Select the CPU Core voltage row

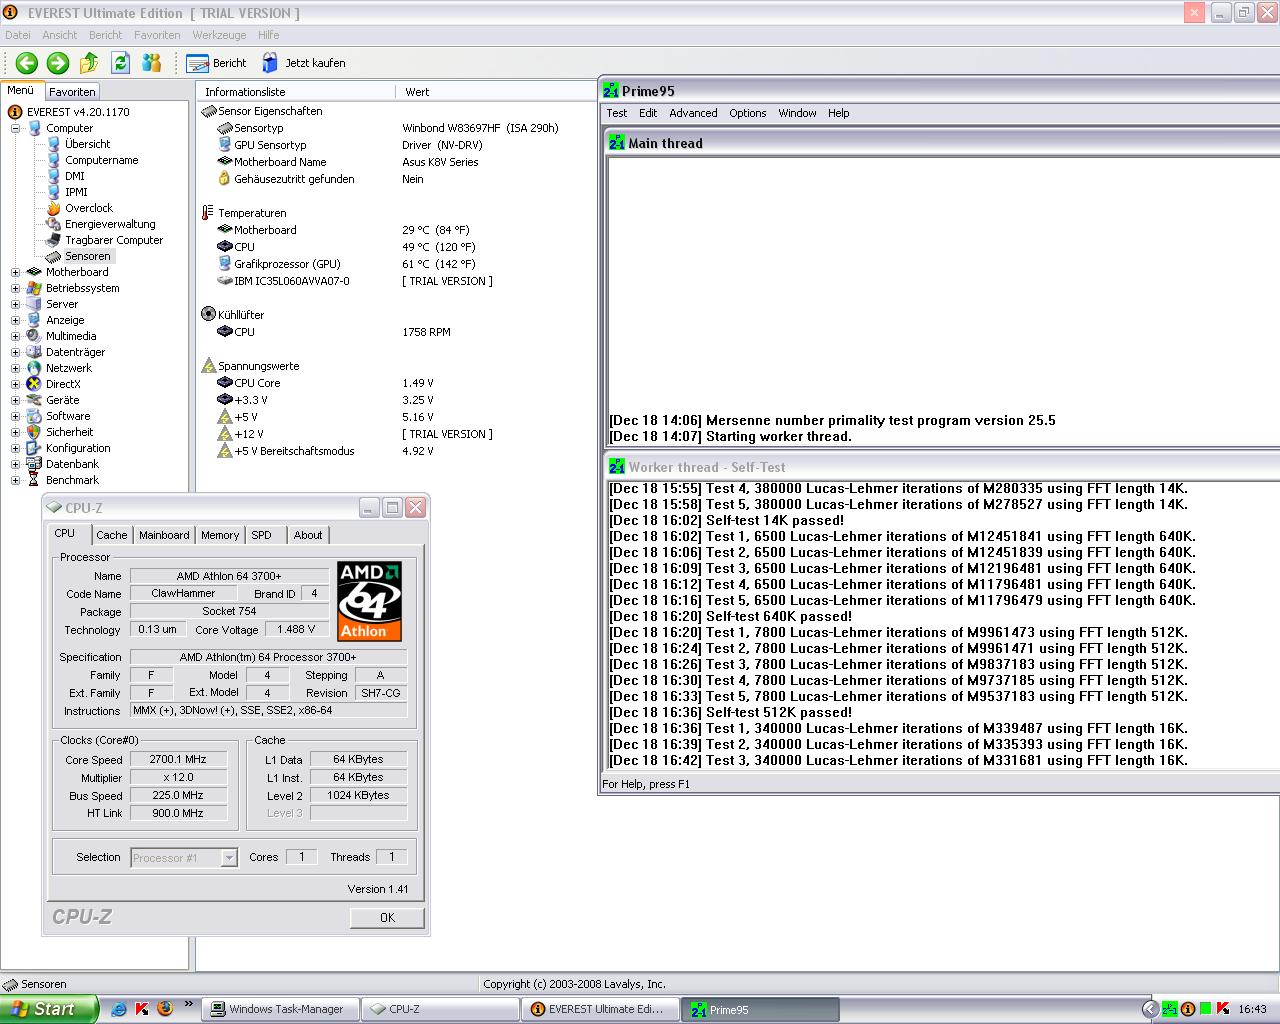click(x=396, y=383)
